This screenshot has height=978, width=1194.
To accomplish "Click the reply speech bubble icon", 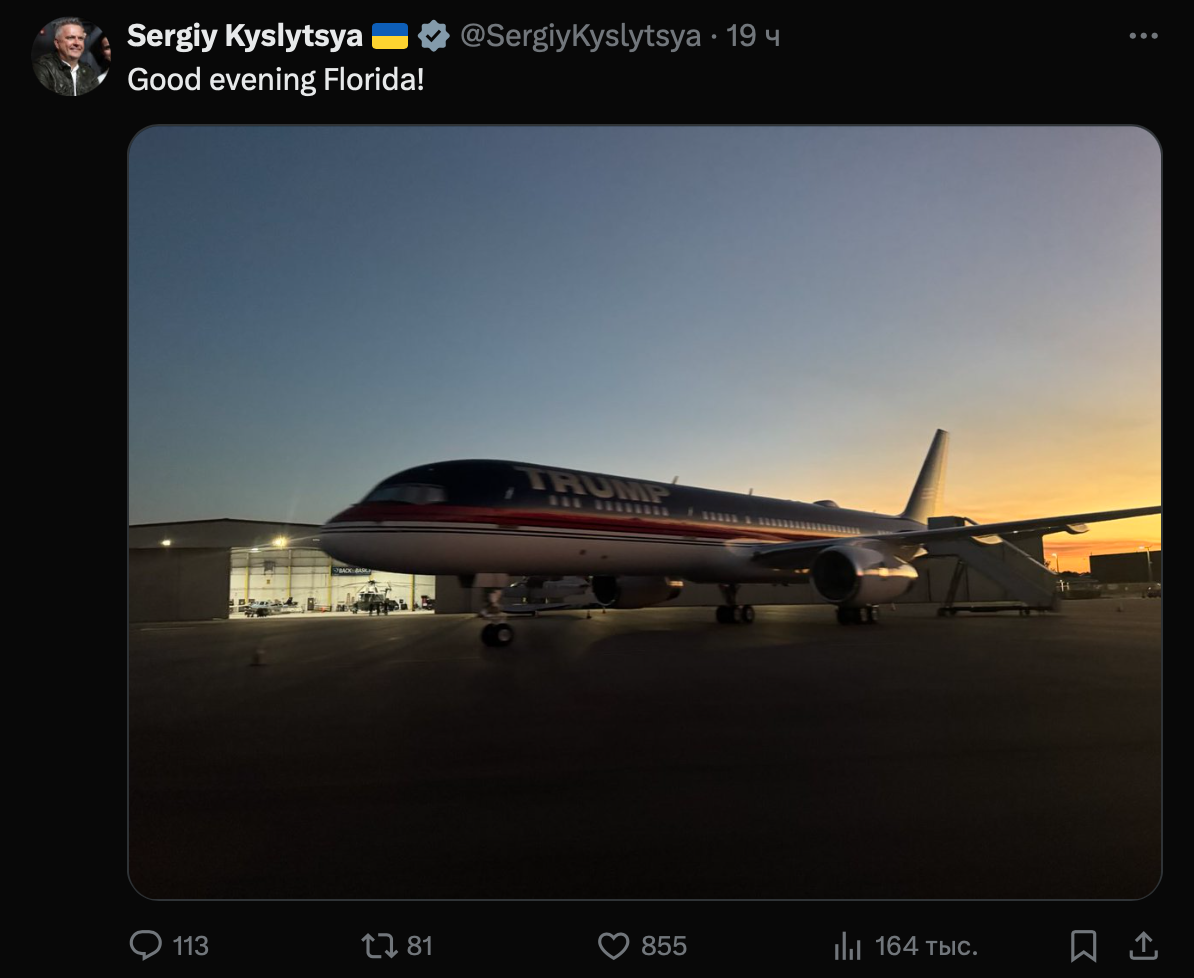I will (146, 945).
